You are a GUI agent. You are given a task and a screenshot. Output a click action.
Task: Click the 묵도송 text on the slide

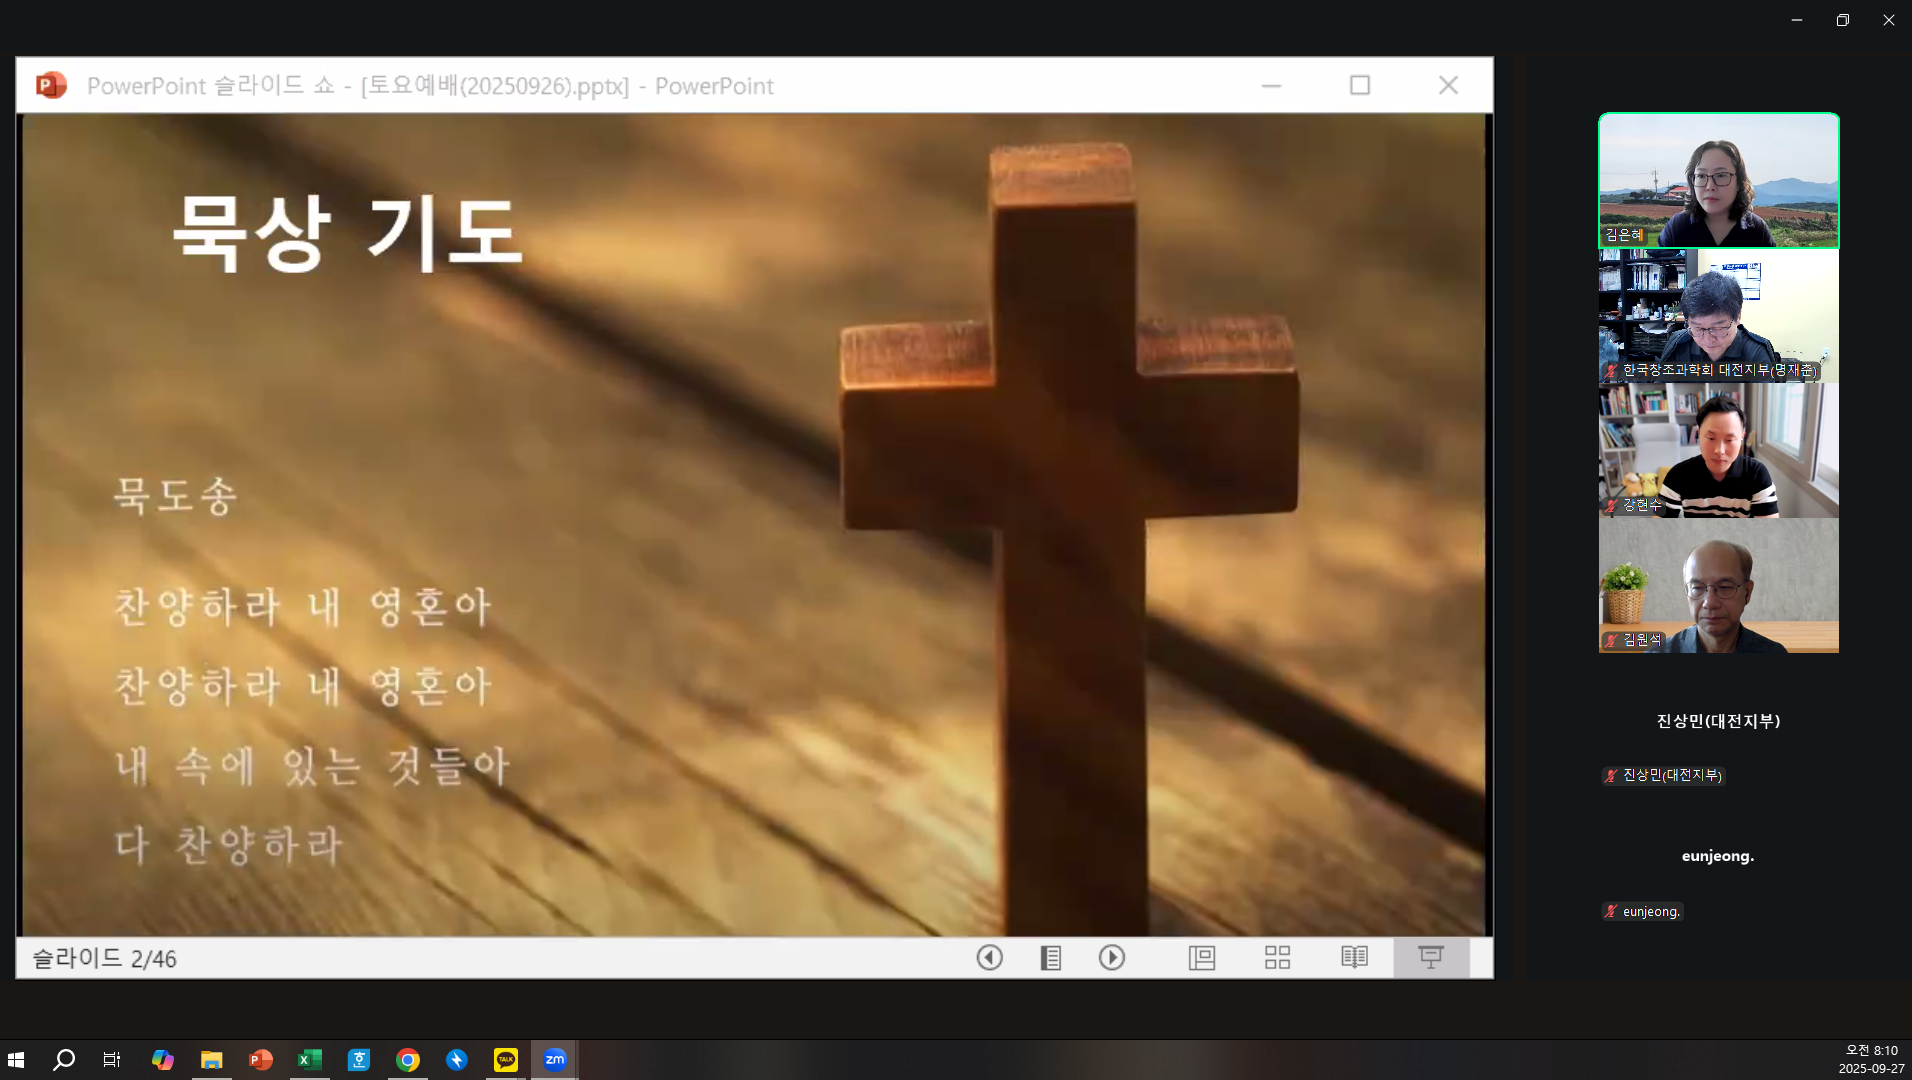click(x=176, y=495)
